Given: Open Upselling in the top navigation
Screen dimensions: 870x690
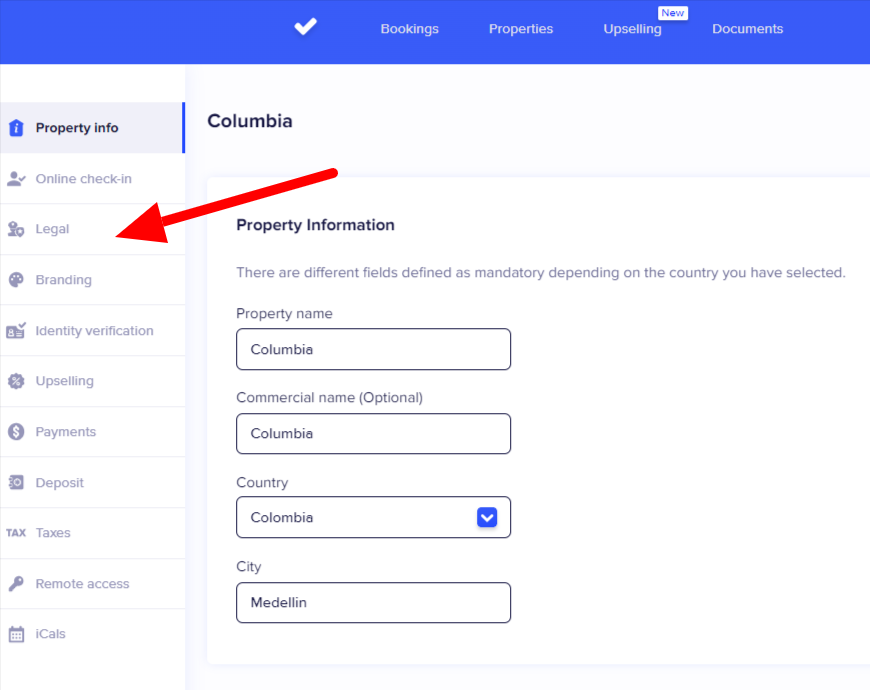Looking at the screenshot, I should point(632,29).
